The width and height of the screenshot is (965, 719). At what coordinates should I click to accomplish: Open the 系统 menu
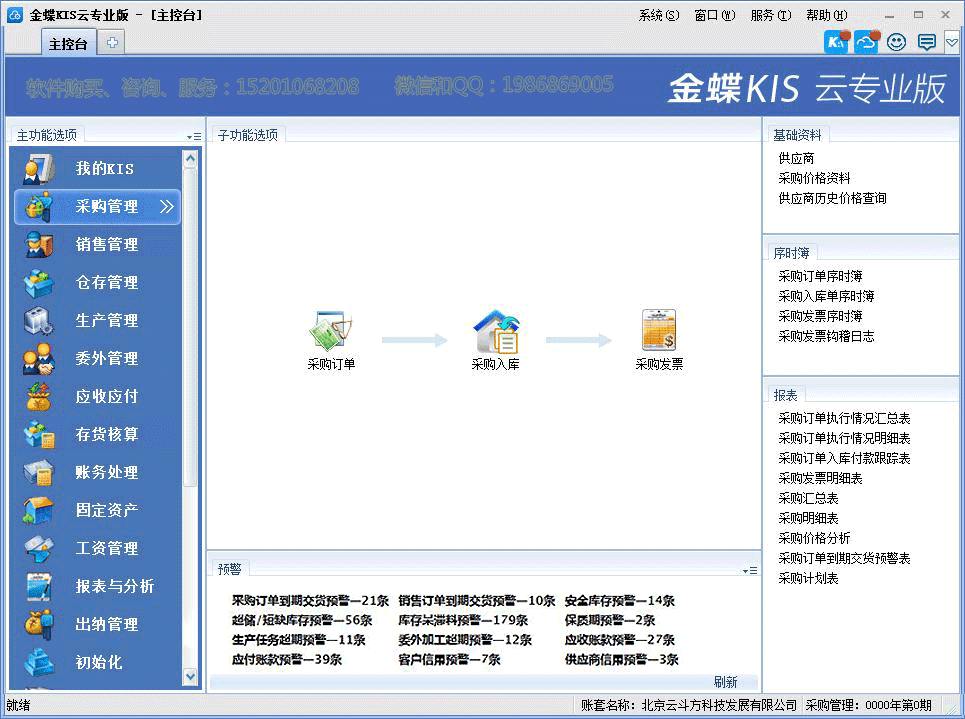tap(658, 15)
